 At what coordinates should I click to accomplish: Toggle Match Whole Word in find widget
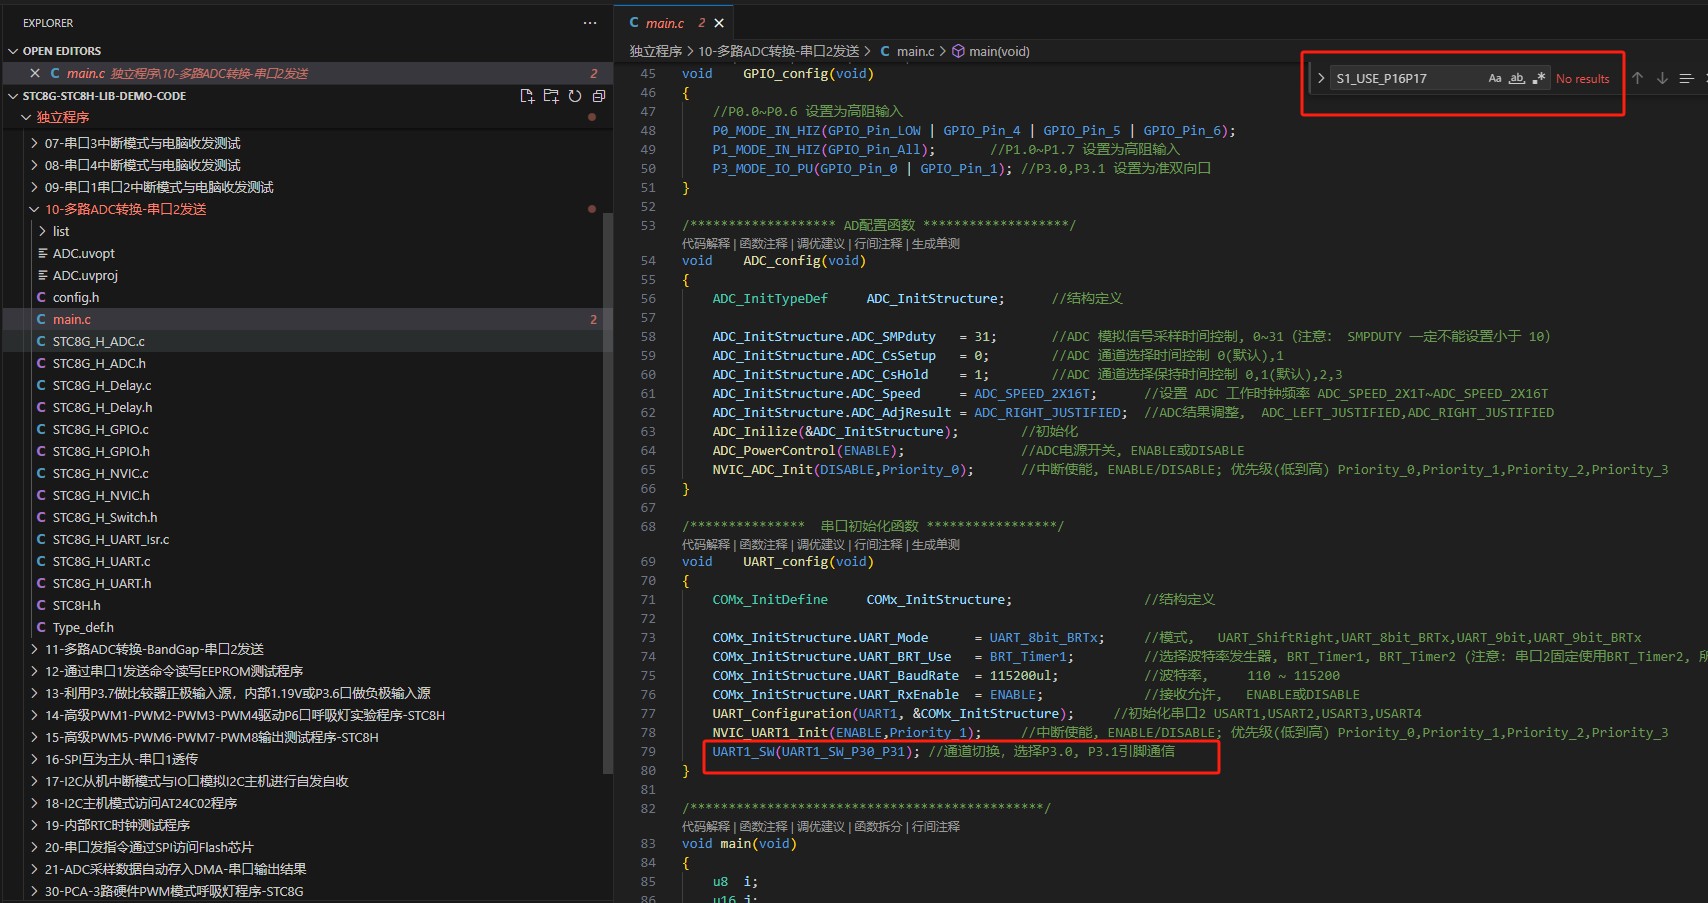coord(1517,78)
